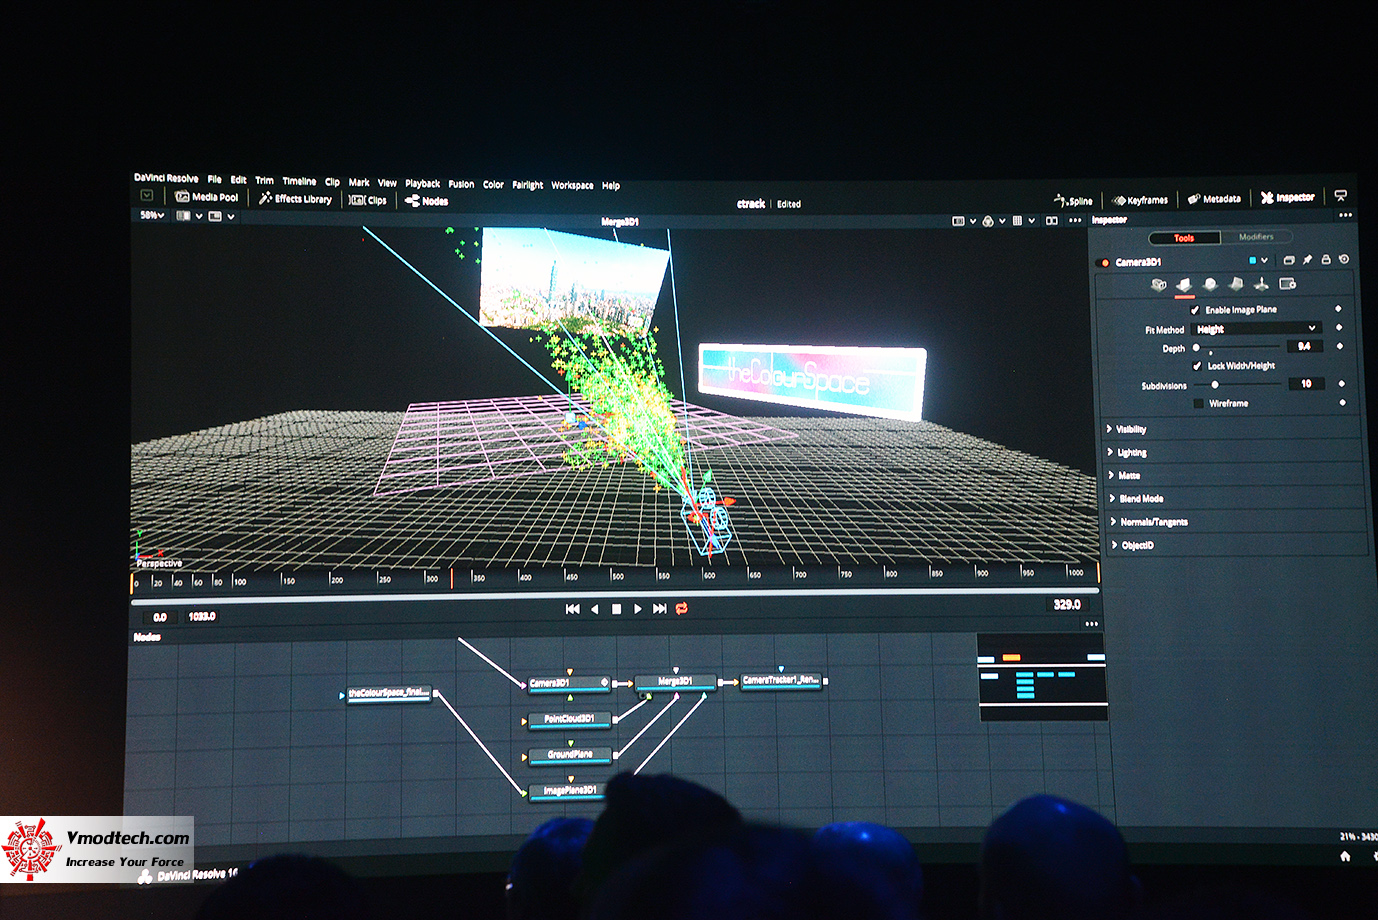
Task: Show the Clips strip
Action: (369, 199)
